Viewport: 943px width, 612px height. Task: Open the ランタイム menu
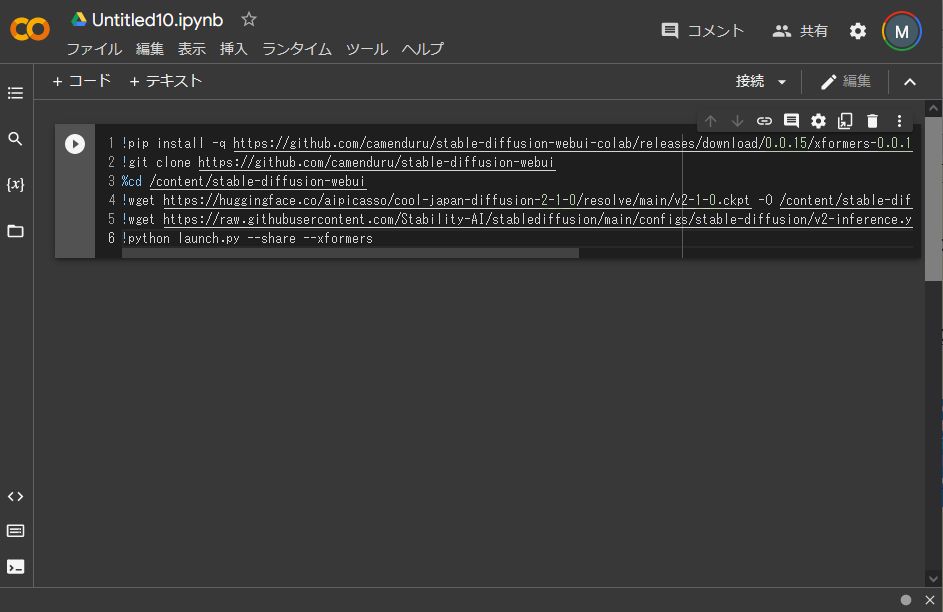pyautogui.click(x=296, y=49)
